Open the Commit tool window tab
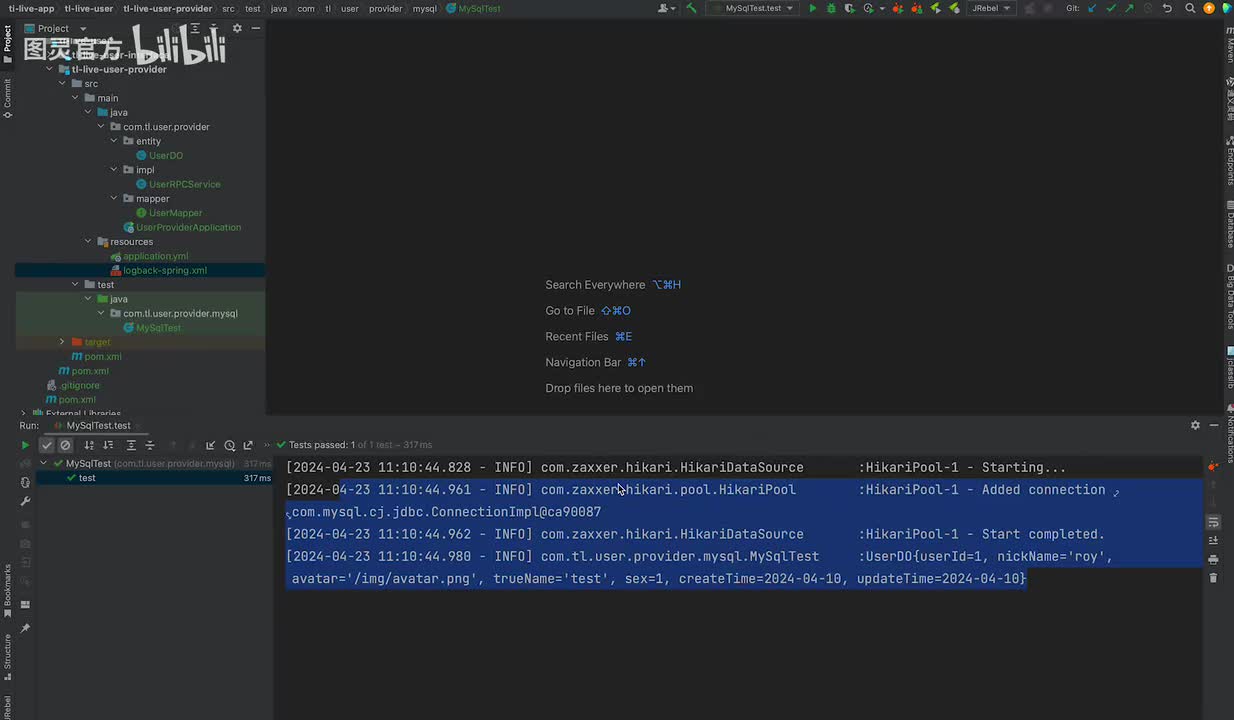Viewport: 1234px width, 720px height. point(7,99)
